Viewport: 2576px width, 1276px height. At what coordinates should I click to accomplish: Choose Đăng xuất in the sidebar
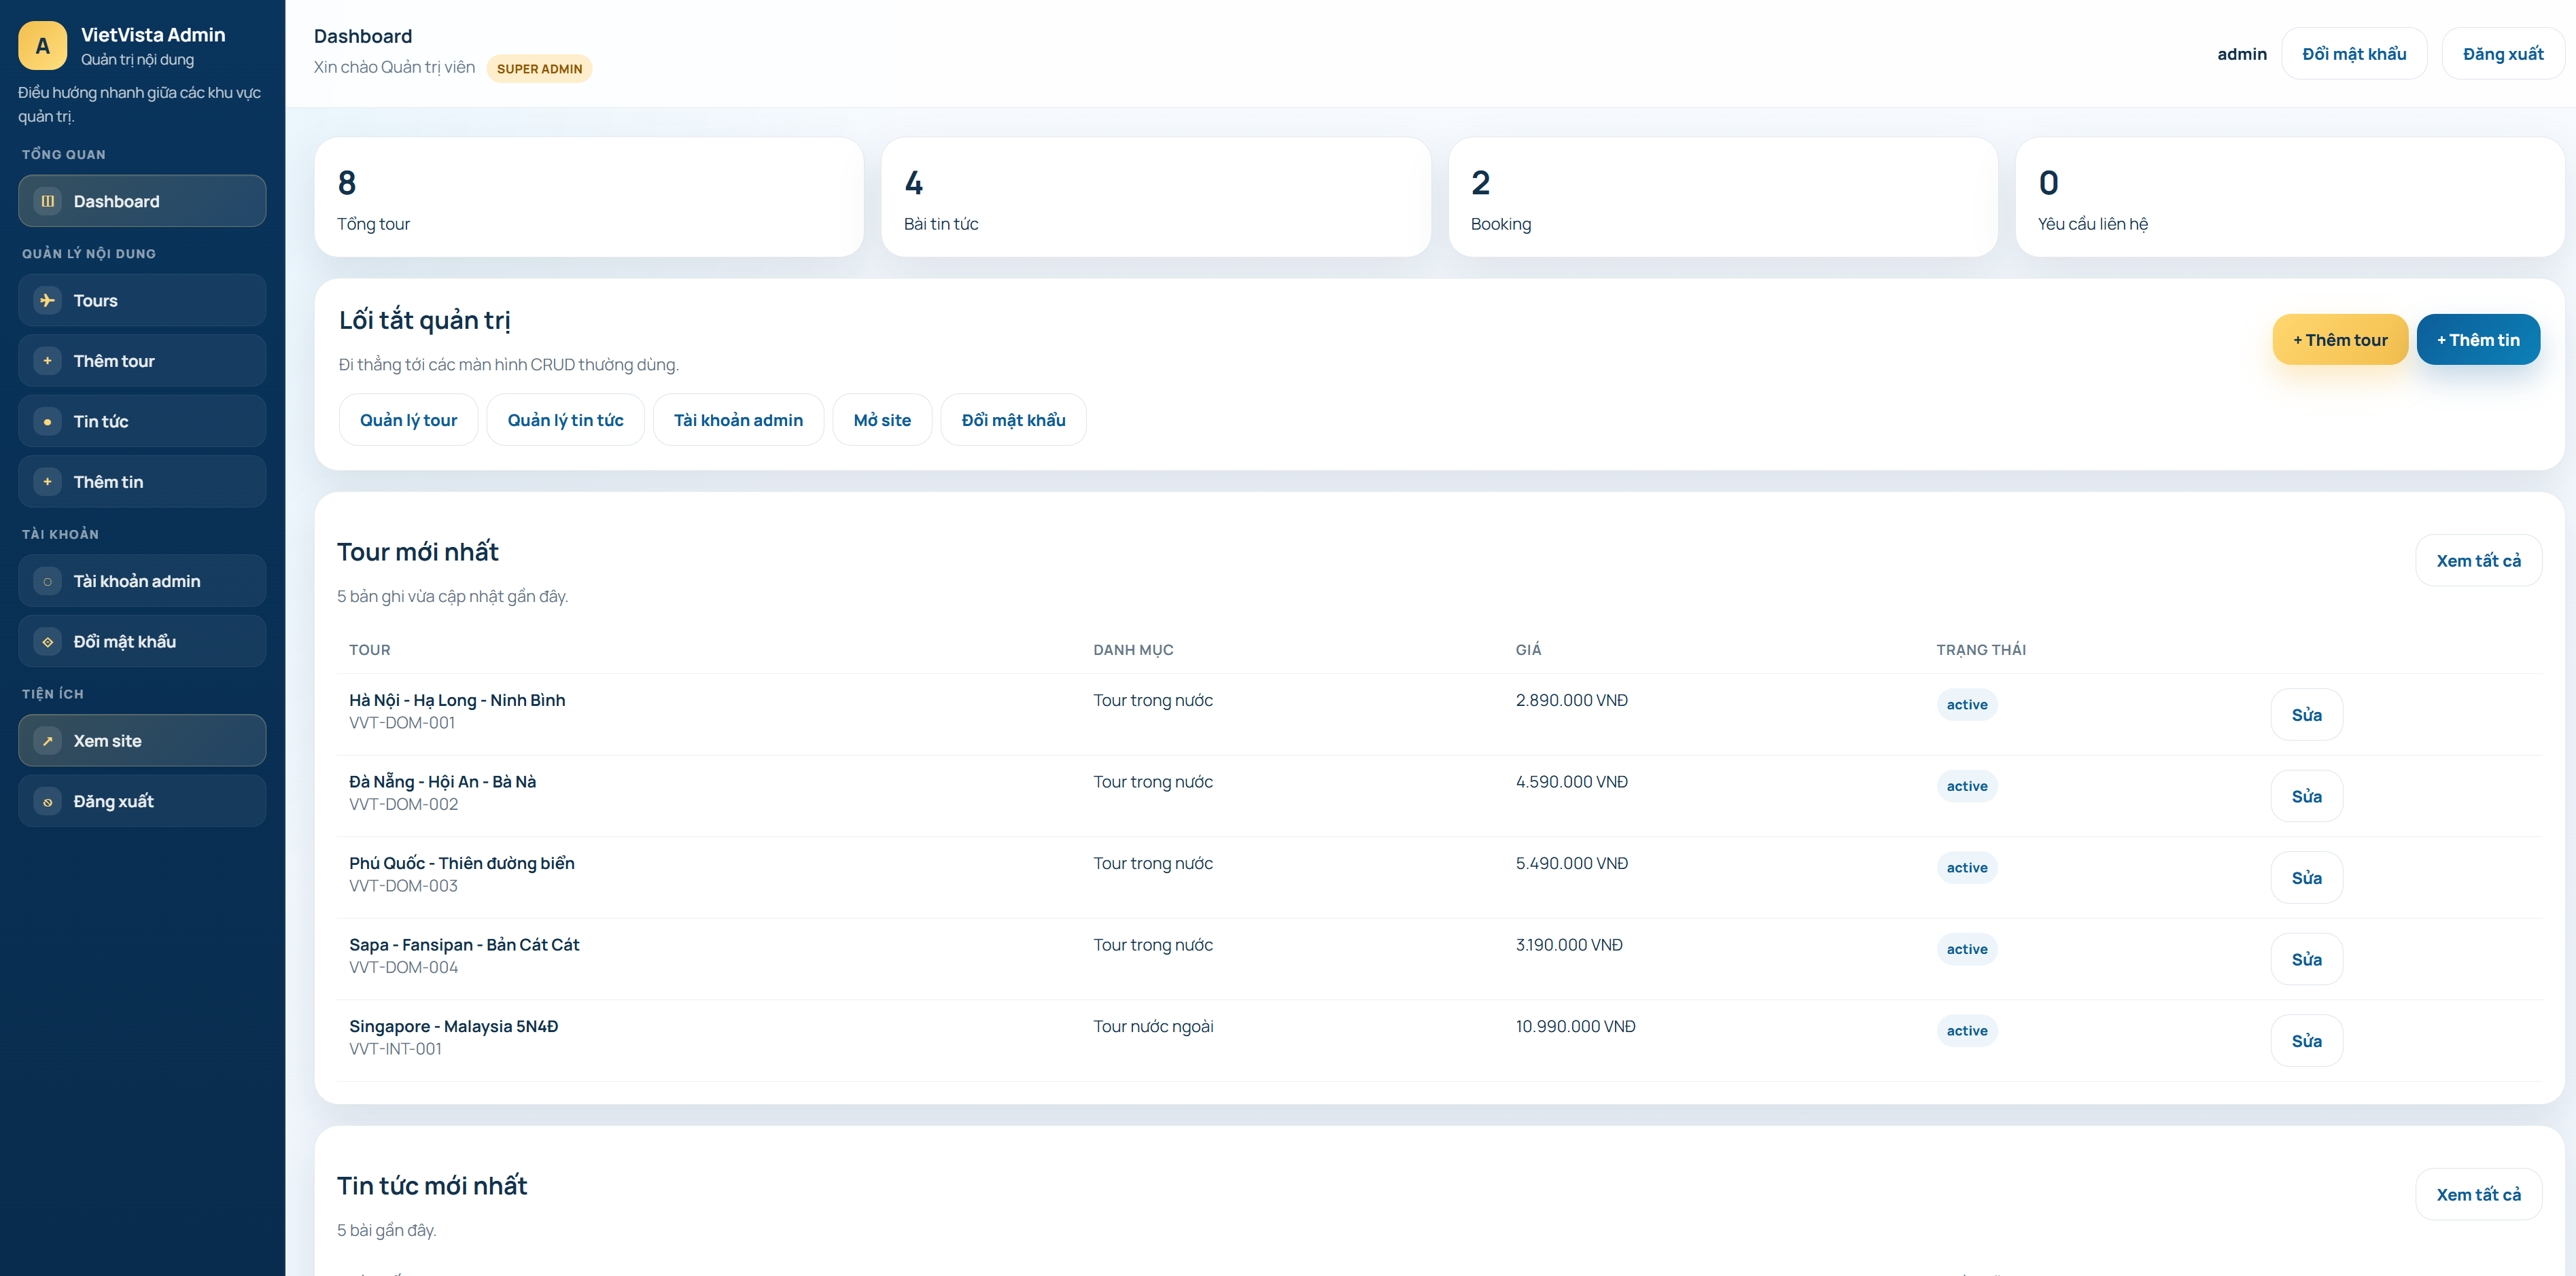click(142, 801)
